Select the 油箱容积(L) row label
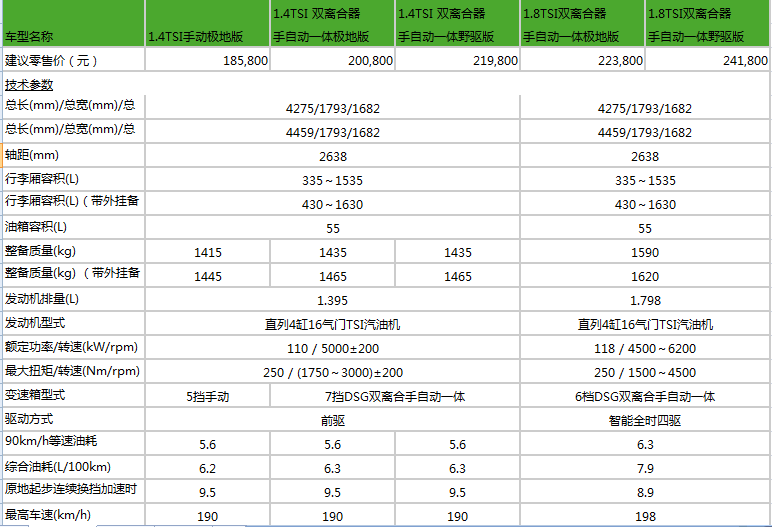This screenshot has height=527, width=772. tap(72, 228)
